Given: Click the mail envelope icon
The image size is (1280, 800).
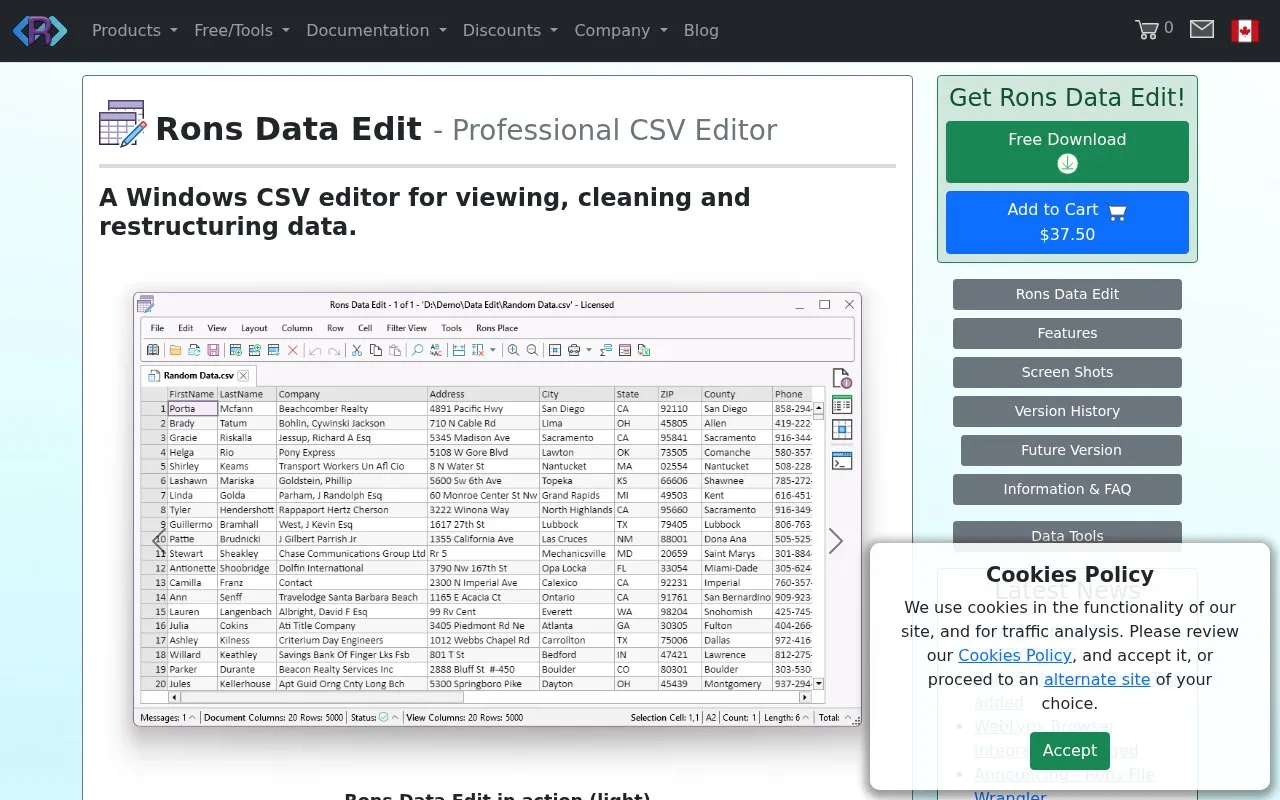Looking at the screenshot, I should coord(1202,30).
